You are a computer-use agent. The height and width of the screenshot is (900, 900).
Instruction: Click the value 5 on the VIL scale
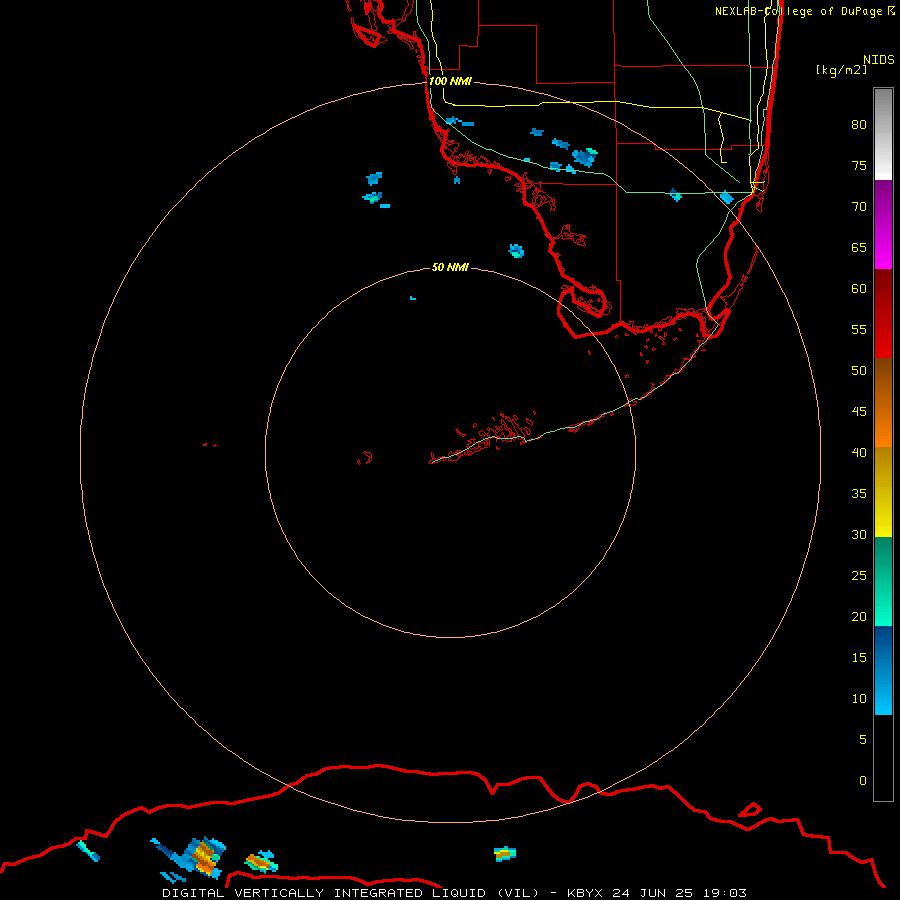(x=863, y=740)
